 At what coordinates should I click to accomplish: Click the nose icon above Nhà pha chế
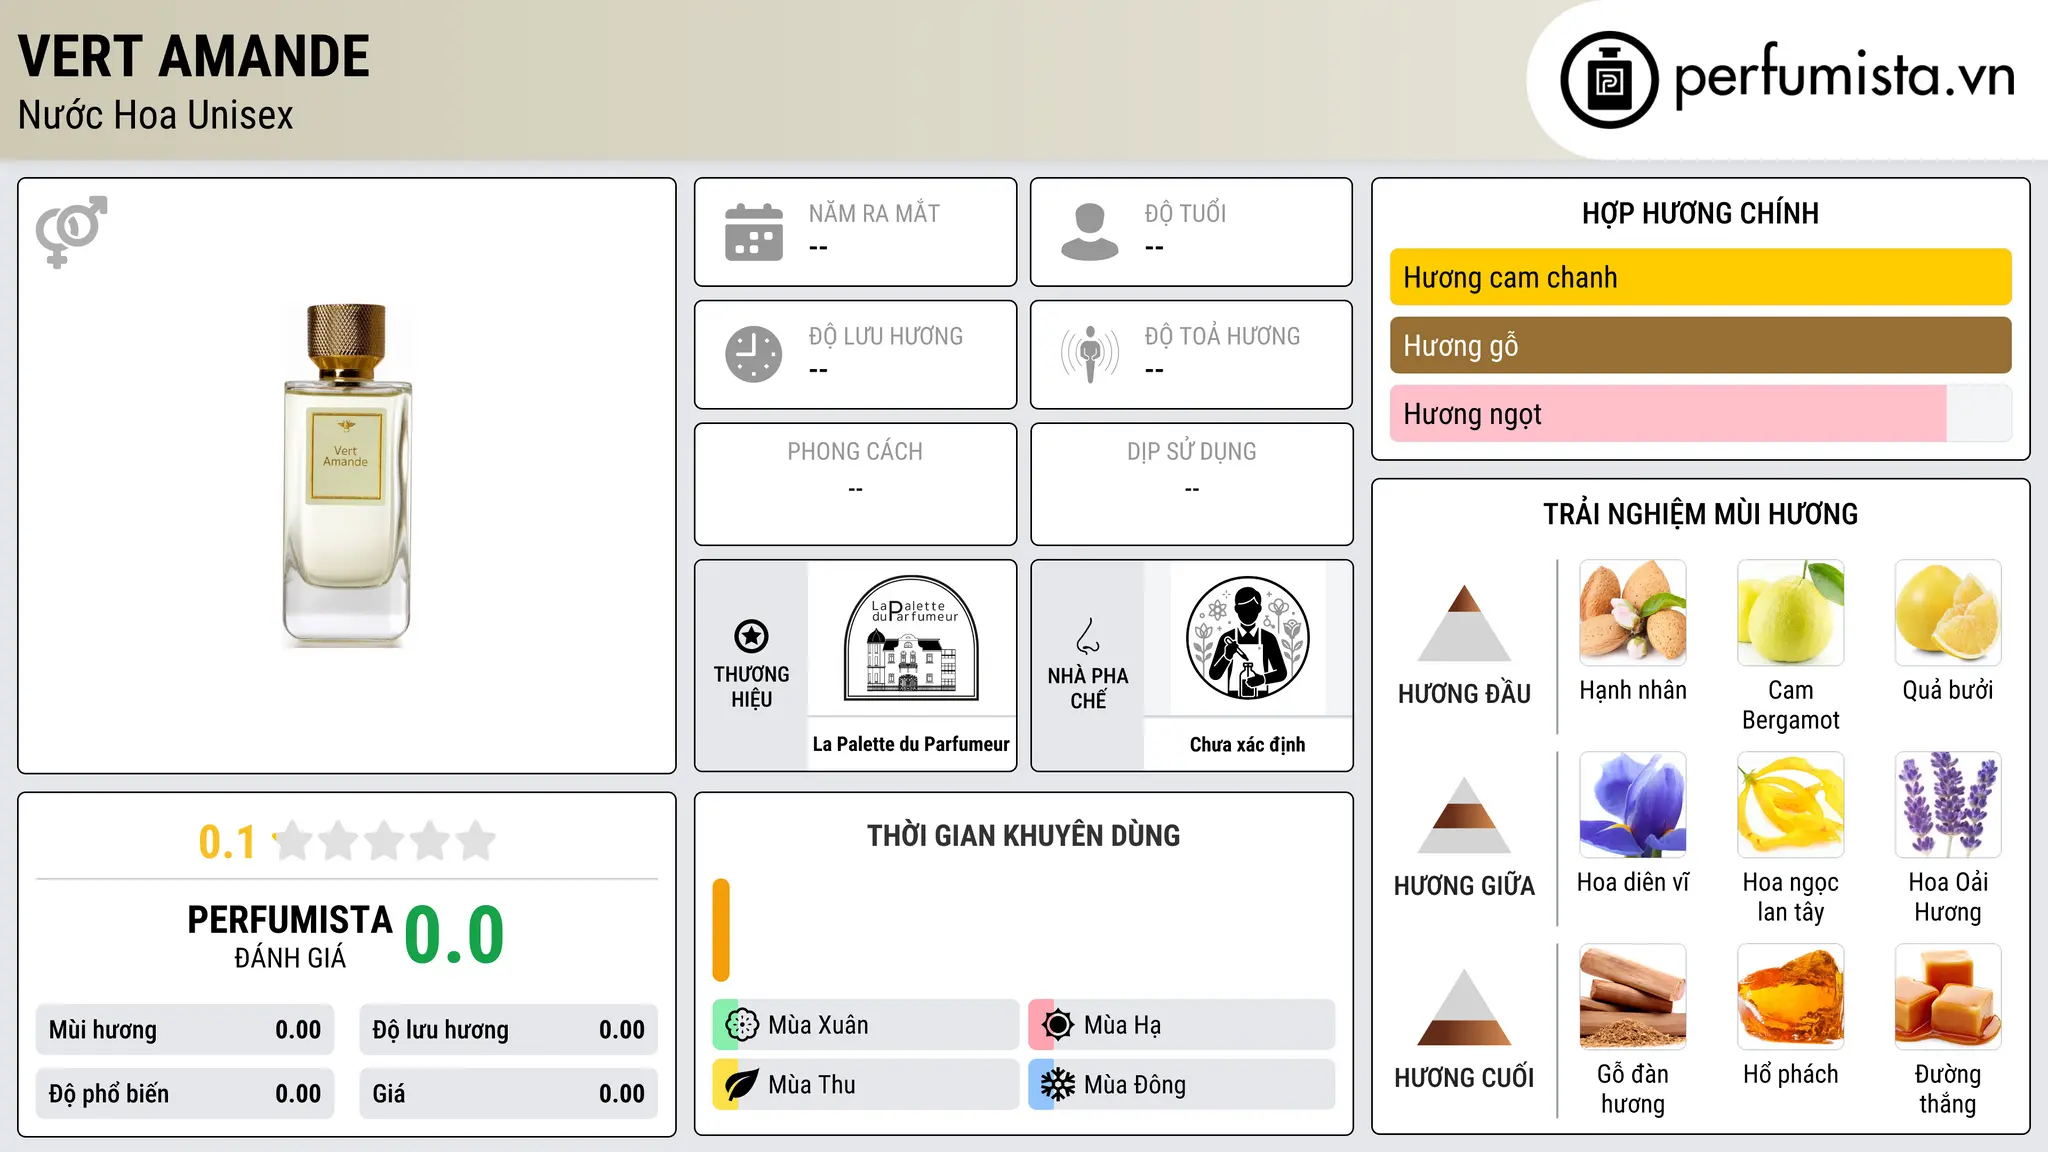coord(1088,636)
